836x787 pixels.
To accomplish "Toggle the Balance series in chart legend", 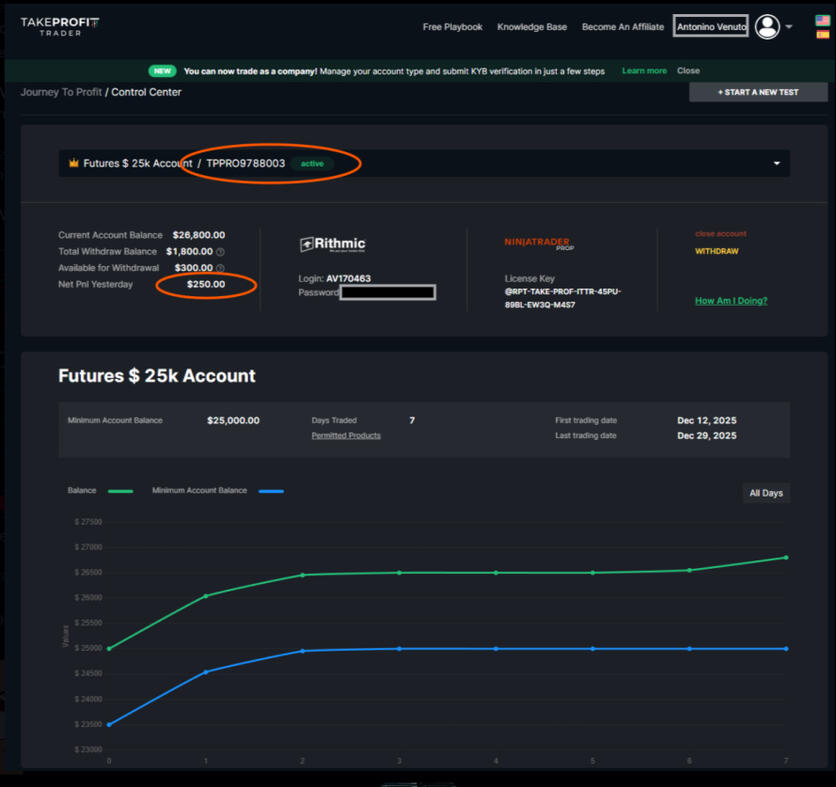I will (x=100, y=491).
